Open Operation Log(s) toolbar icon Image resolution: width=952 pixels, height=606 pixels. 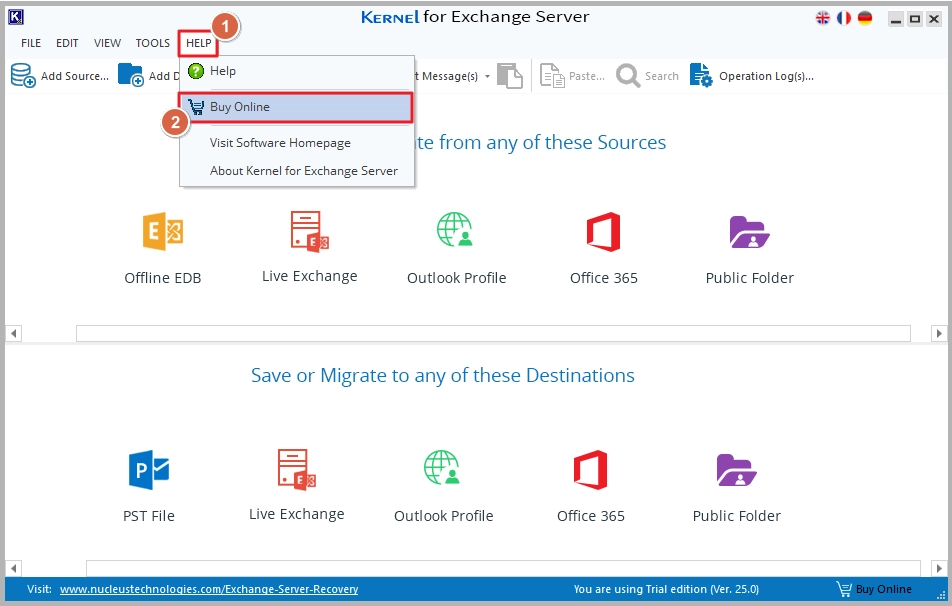click(701, 76)
